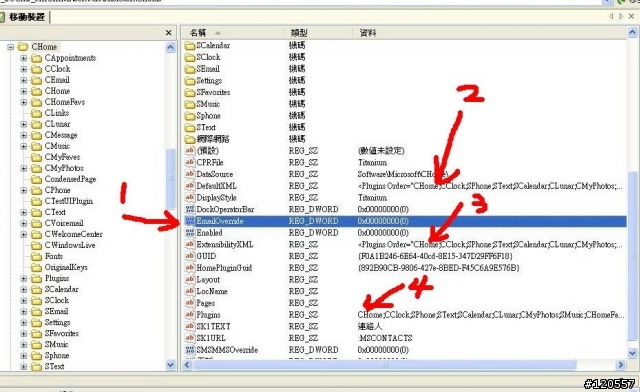Click the string icon beside Plugins value
The height and width of the screenshot is (392, 640).
[x=190, y=315]
